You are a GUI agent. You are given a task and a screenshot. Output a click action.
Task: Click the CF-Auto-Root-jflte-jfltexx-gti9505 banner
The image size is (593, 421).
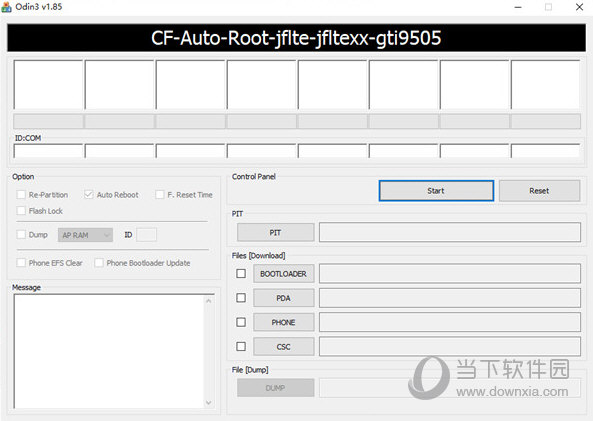tap(296, 38)
